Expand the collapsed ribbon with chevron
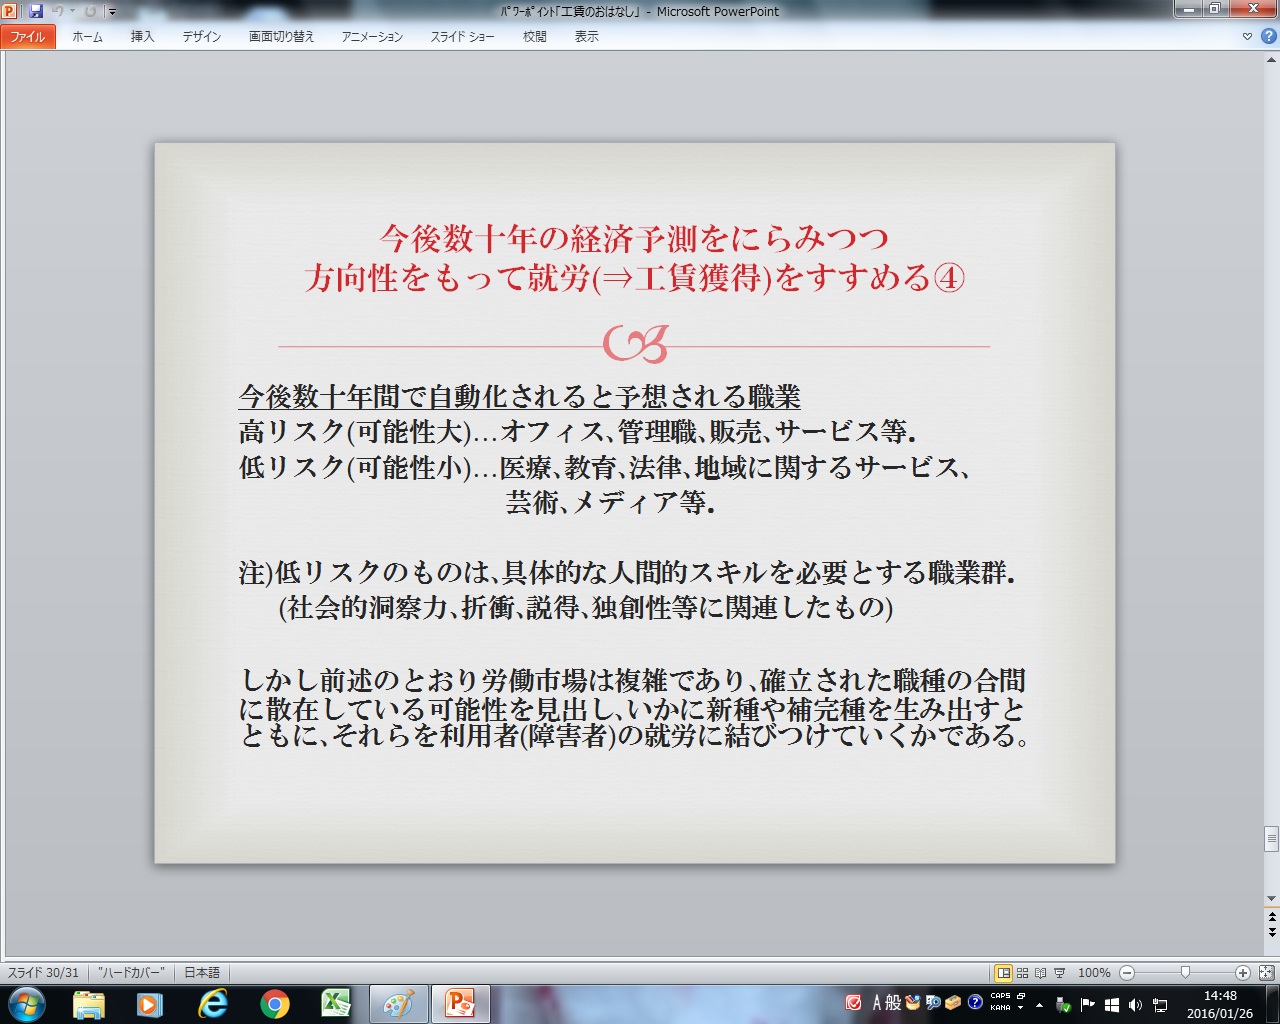Image resolution: width=1280 pixels, height=1024 pixels. pos(1247,37)
